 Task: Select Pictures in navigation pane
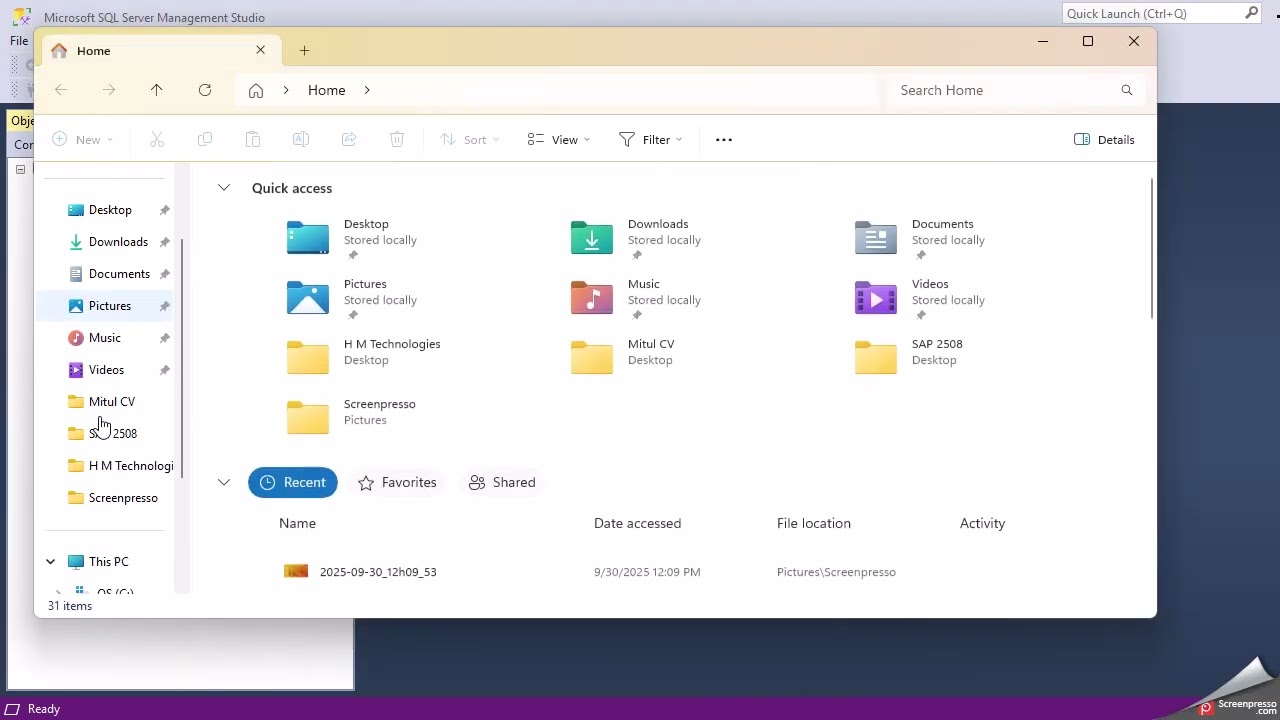[x=106, y=306]
